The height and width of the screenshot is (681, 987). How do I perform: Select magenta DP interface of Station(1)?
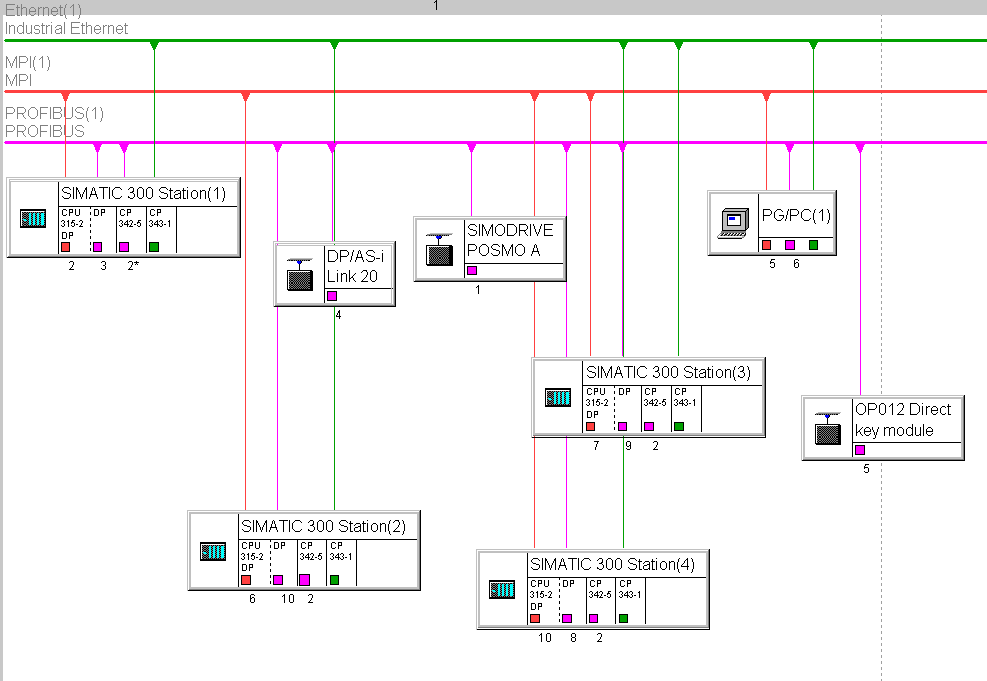click(x=98, y=247)
